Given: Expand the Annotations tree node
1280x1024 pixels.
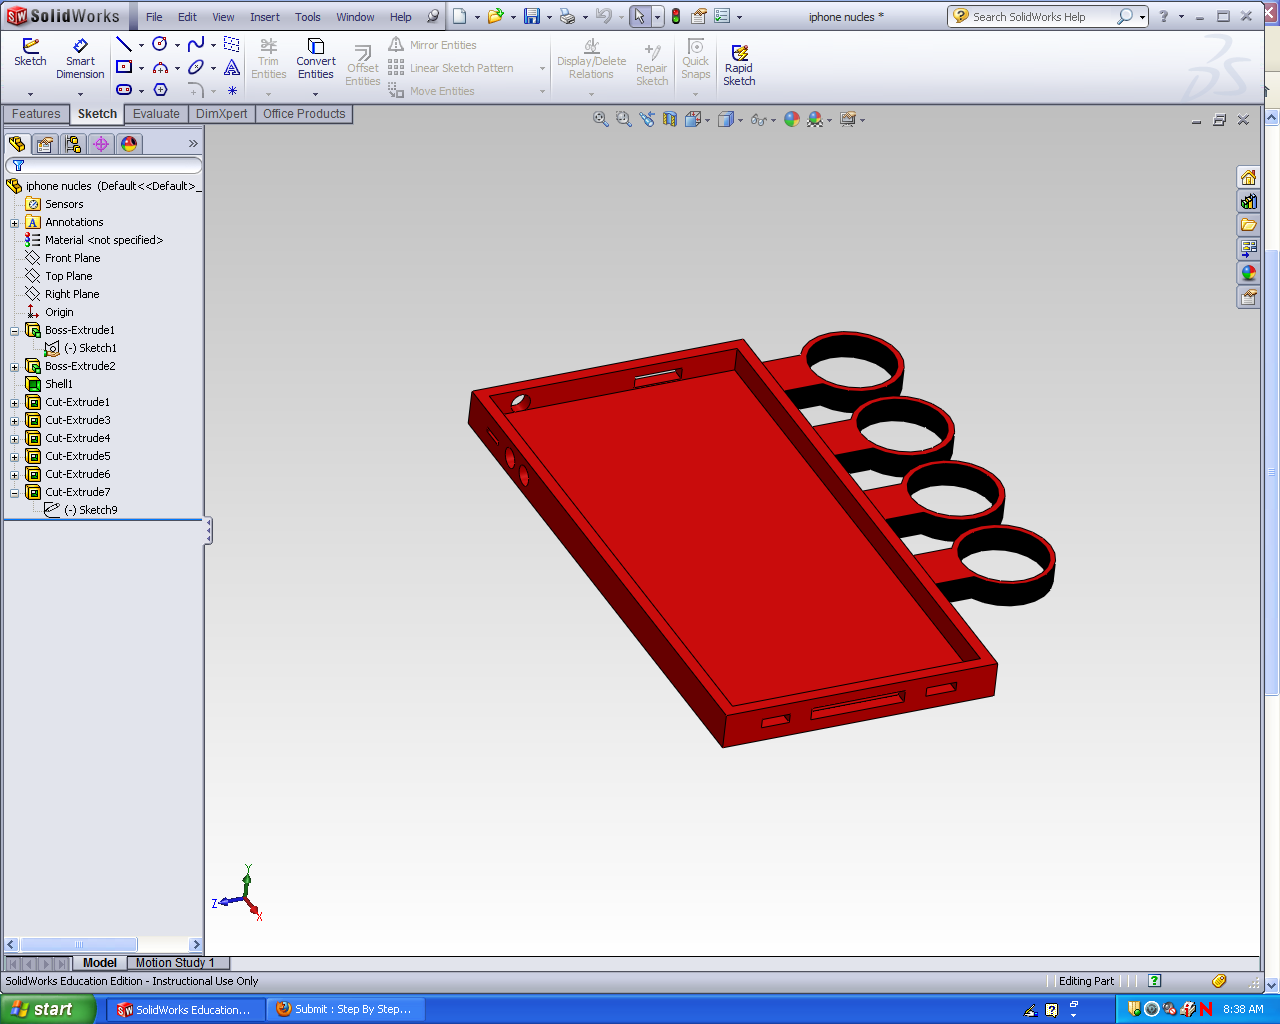Looking at the screenshot, I should click(14, 223).
